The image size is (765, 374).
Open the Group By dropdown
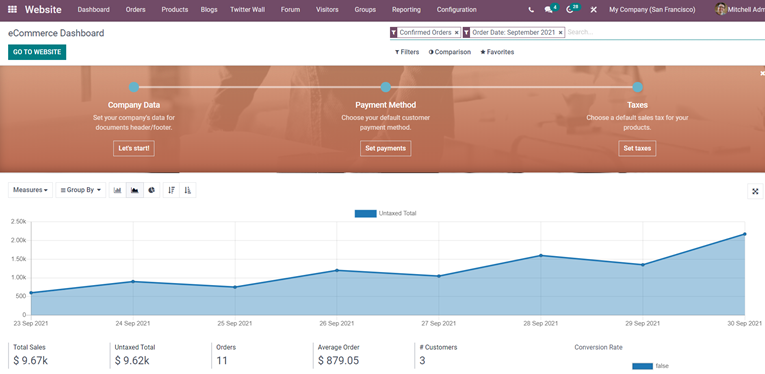point(81,190)
